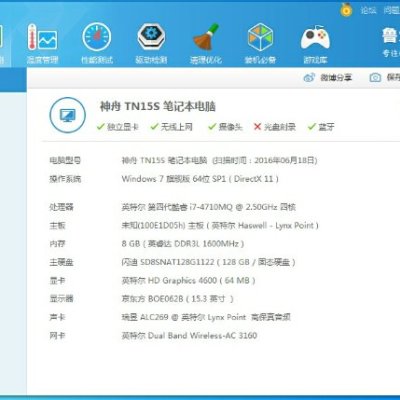
Task: Click the 神舟 TN15S 笔记本电脑 heading
Action: pyautogui.click(x=158, y=107)
